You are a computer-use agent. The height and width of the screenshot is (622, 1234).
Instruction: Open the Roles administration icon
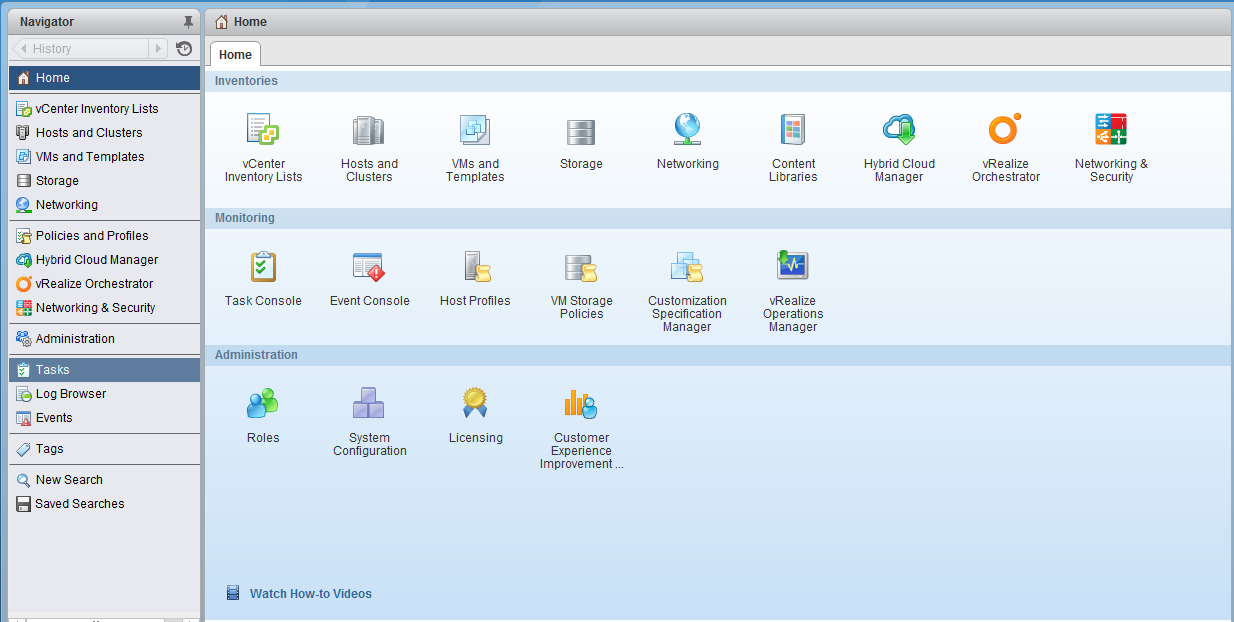click(x=263, y=404)
